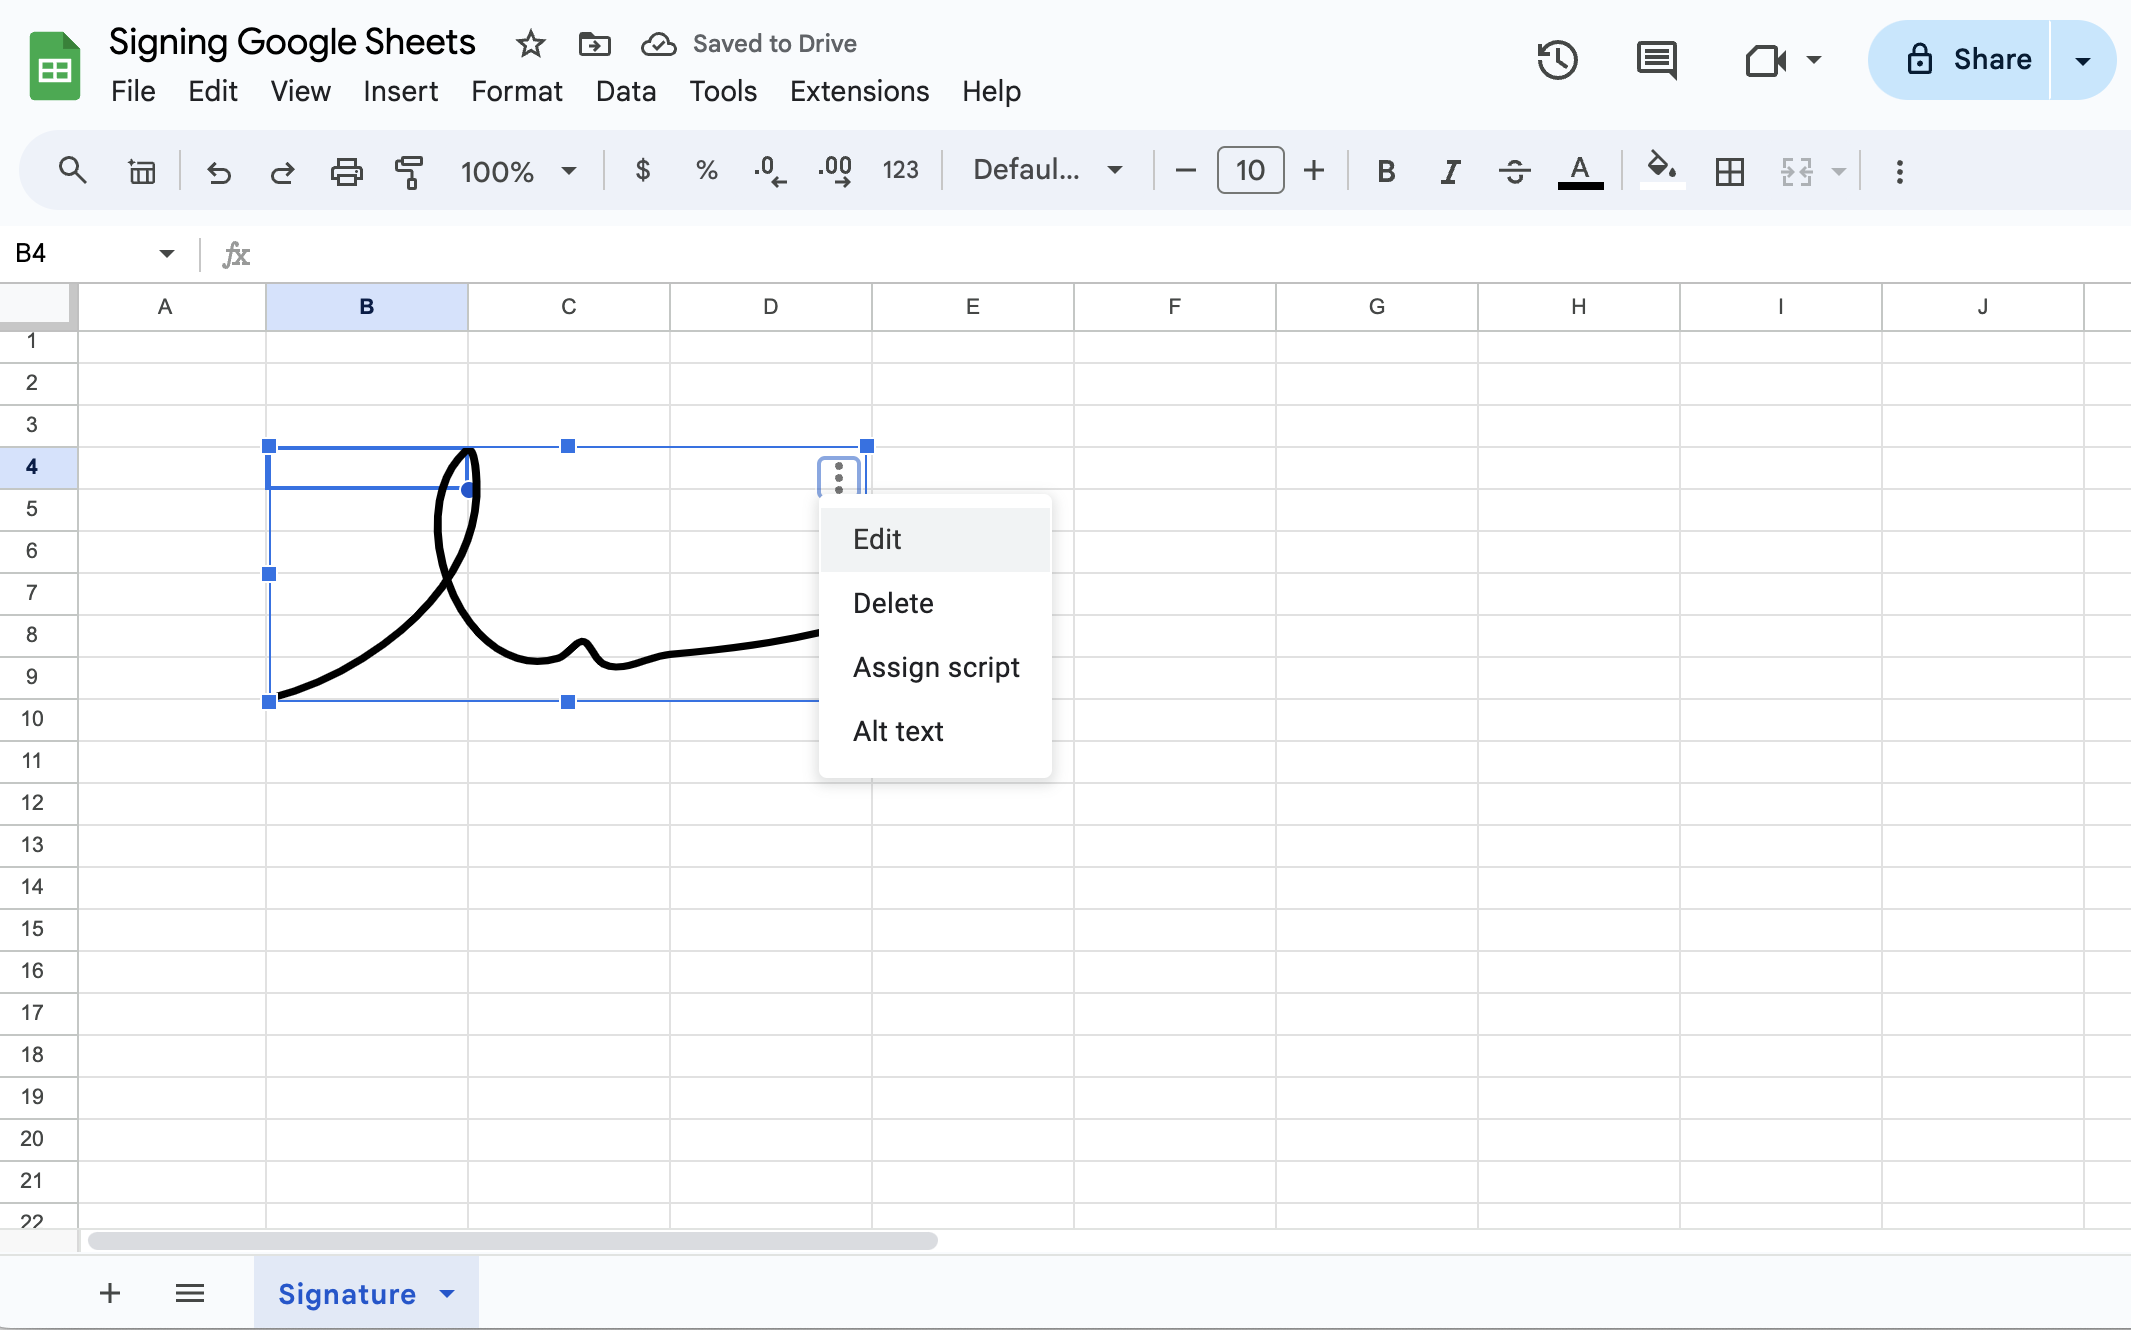Click the move to folder icon
The width and height of the screenshot is (2131, 1330).
click(594, 44)
